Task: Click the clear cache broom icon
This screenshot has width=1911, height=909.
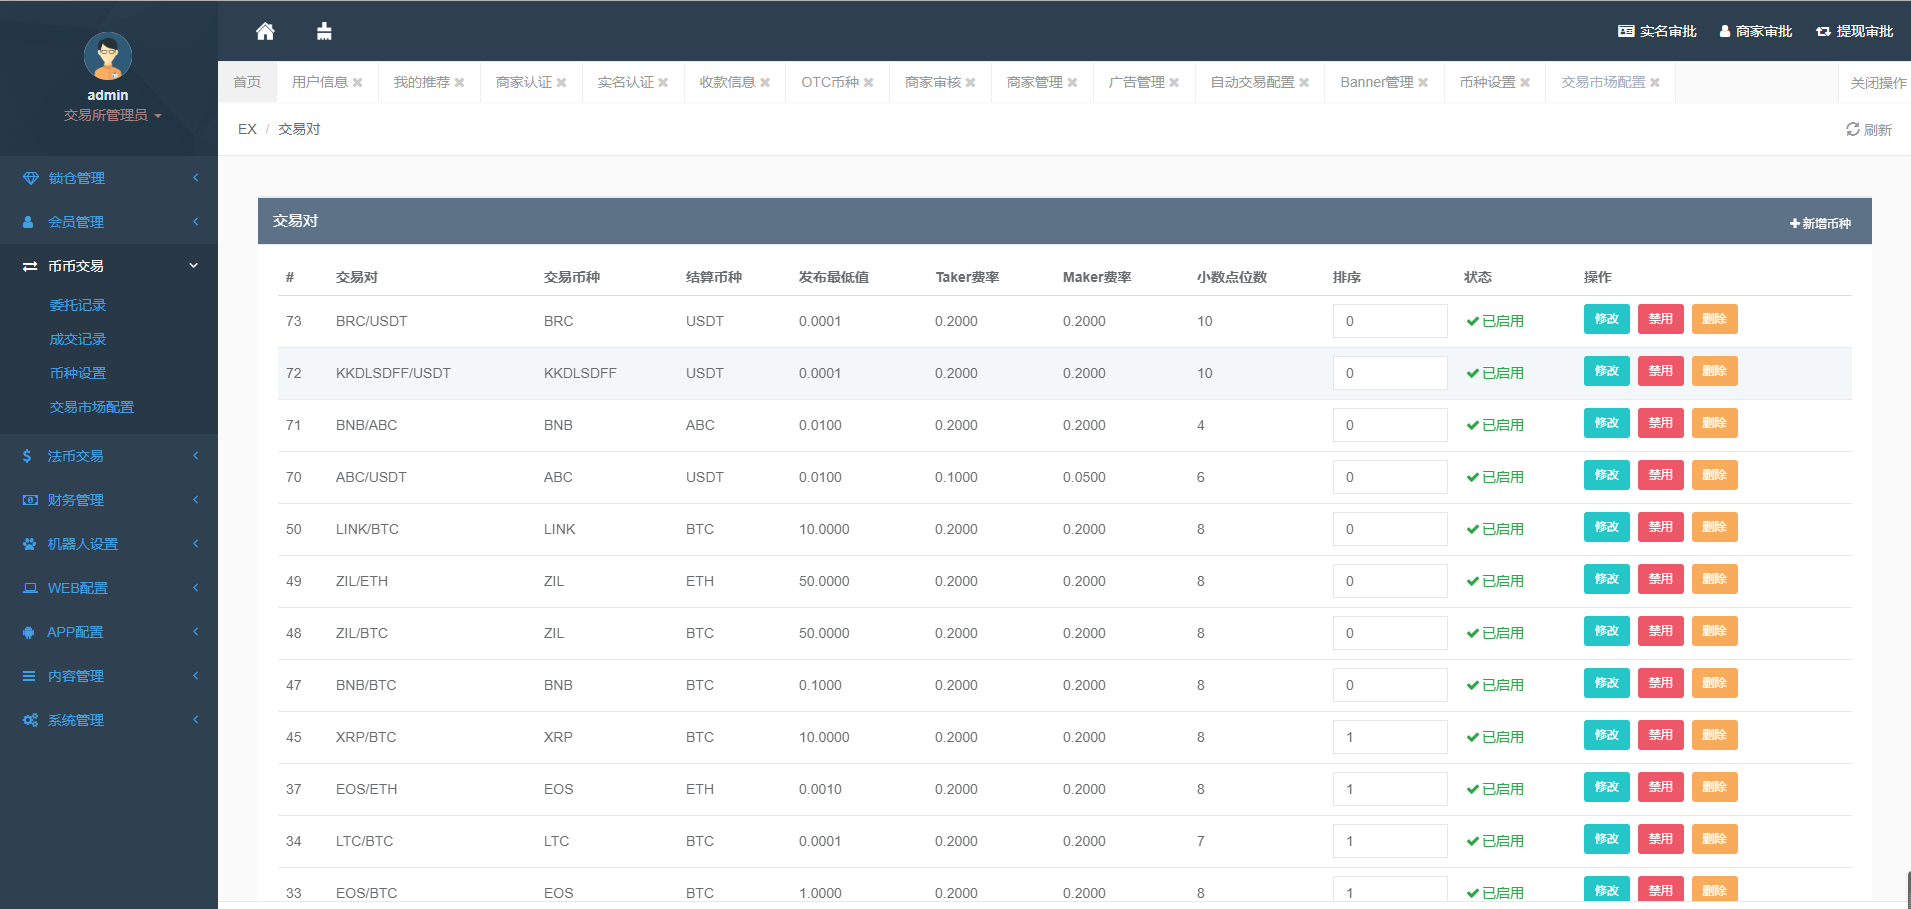Action: coord(324,31)
